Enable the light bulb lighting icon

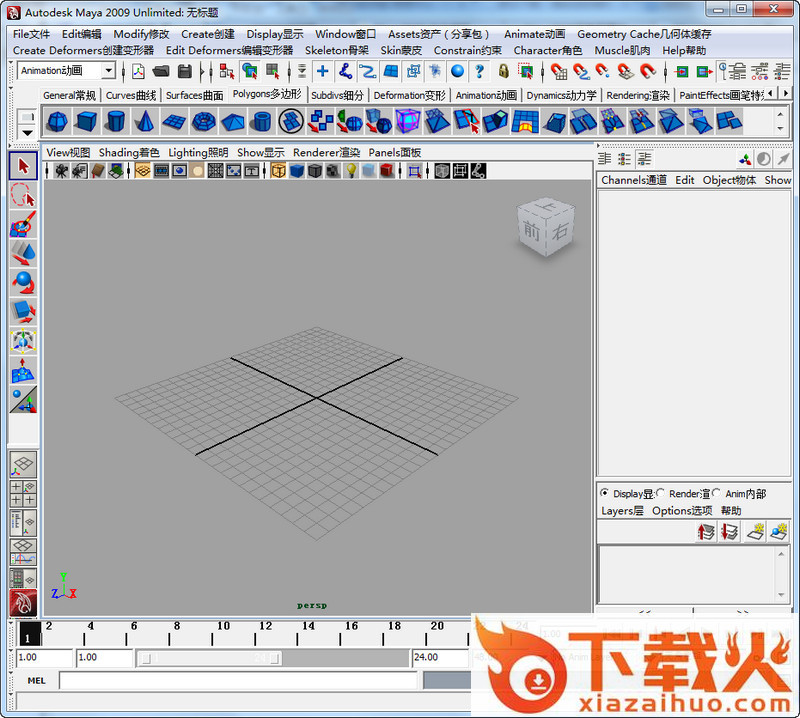[x=351, y=171]
